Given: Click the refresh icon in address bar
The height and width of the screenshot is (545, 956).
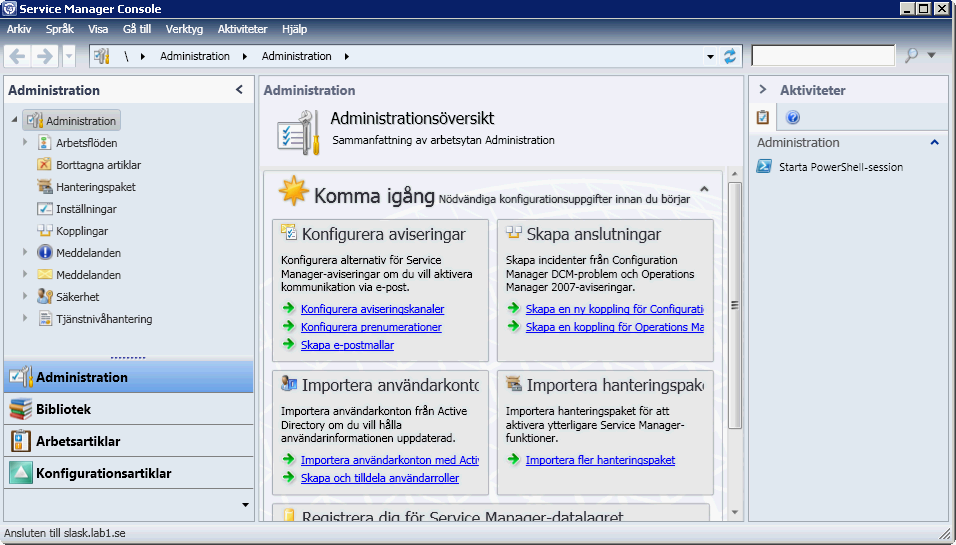Looking at the screenshot, I should [730, 56].
